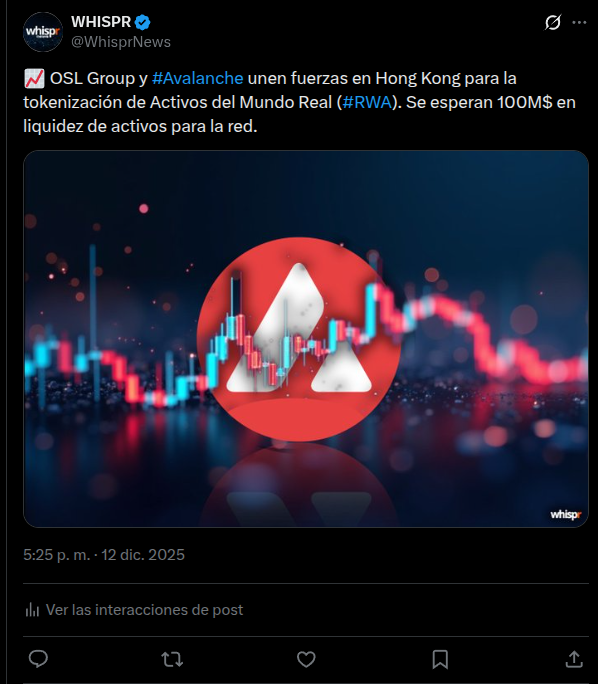The height and width of the screenshot is (684, 598).
Task: View Ver las interacciones de post
Action: click(x=144, y=609)
